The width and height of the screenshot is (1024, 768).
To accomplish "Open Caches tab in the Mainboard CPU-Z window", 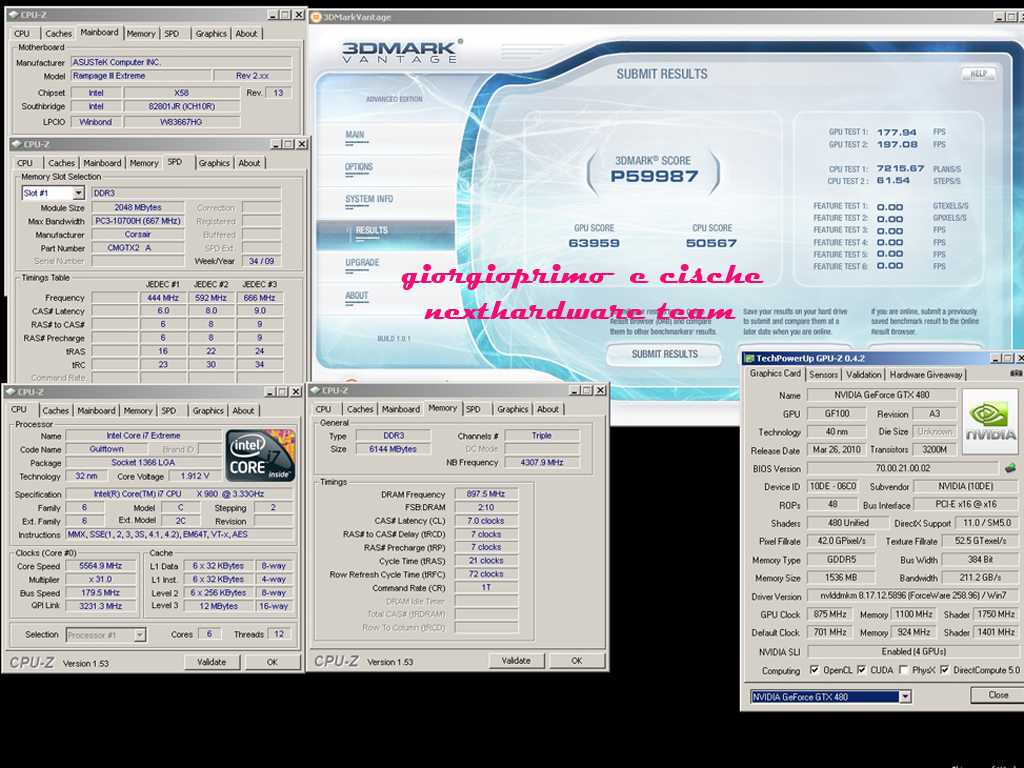I will pos(59,33).
